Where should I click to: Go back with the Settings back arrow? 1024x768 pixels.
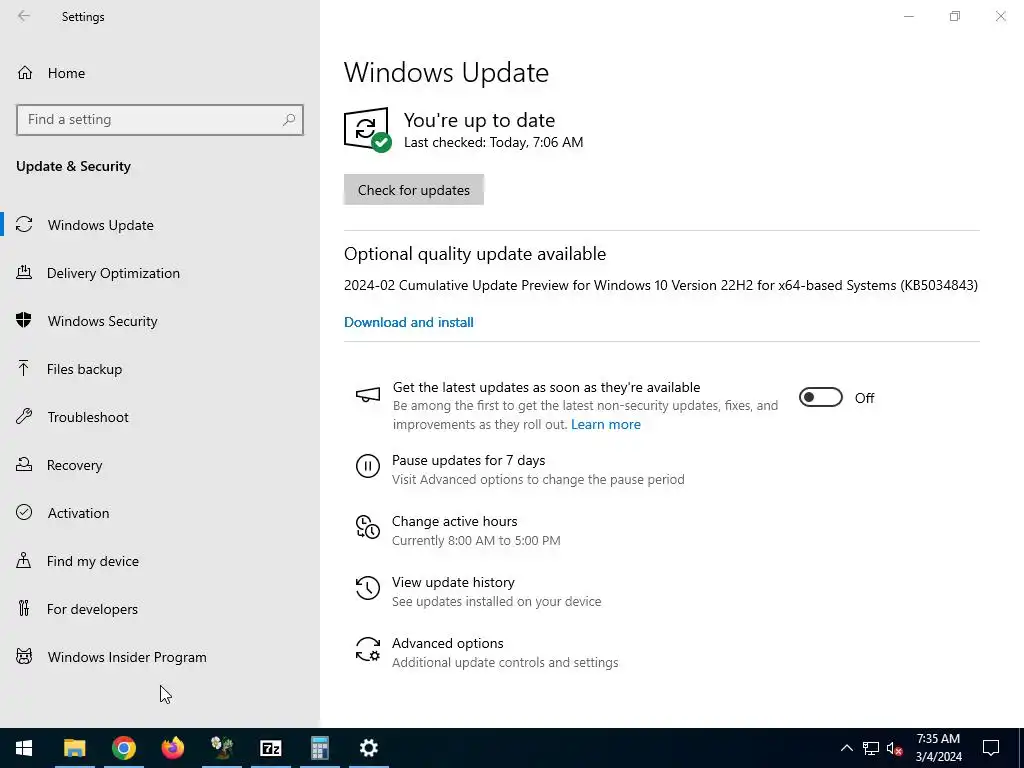pos(24,16)
